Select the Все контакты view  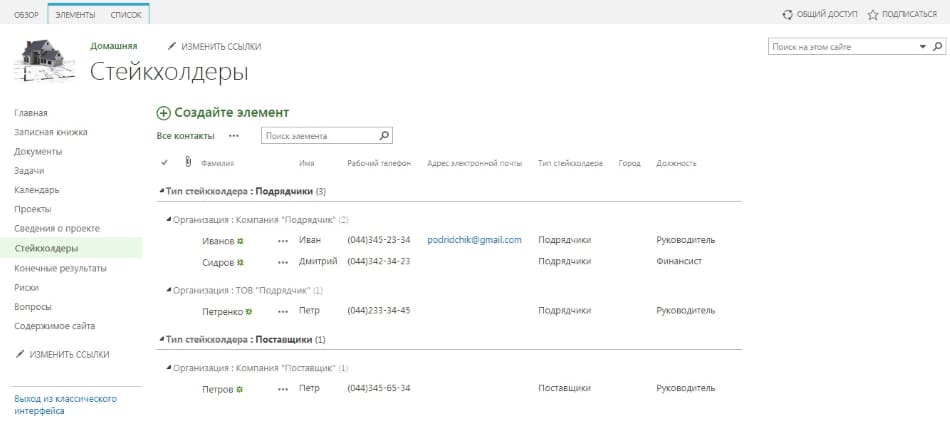click(185, 136)
